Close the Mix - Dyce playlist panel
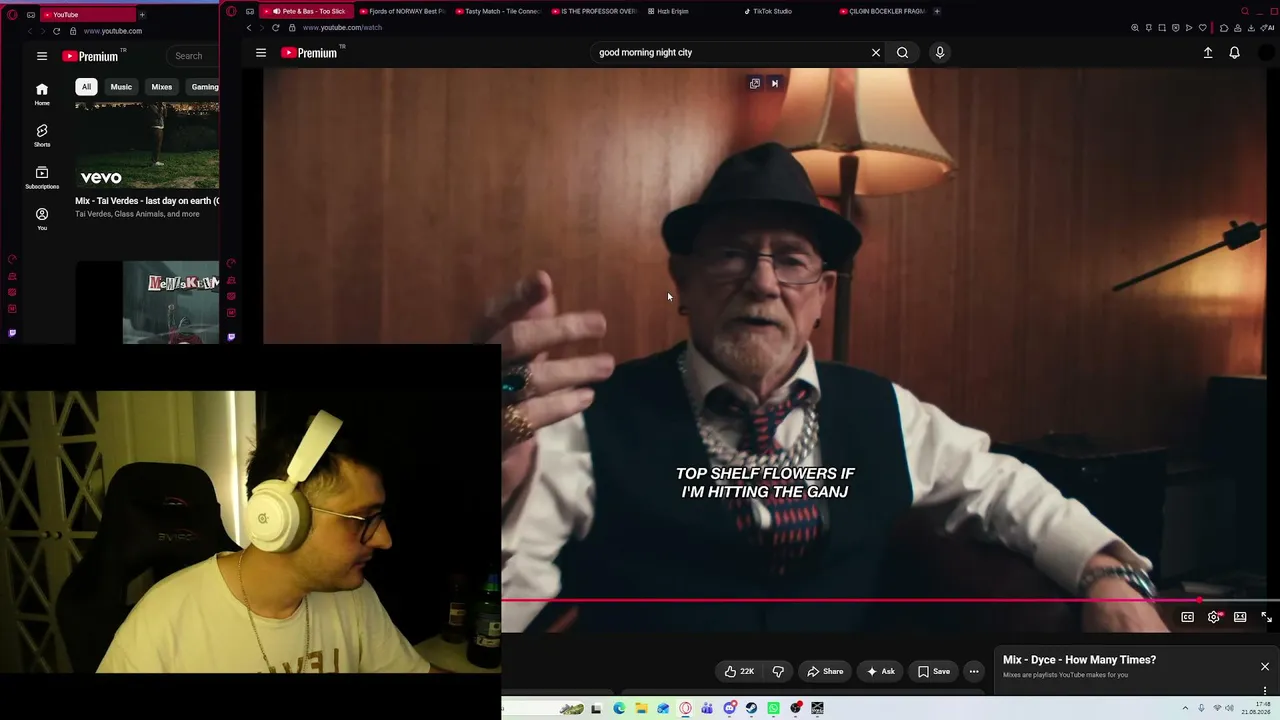 1265,666
